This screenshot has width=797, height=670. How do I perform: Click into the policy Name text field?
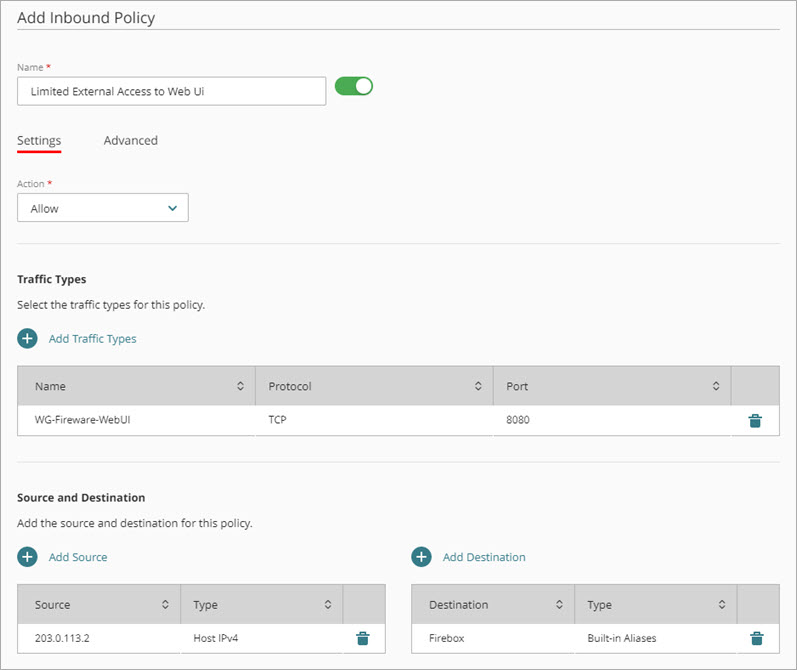pyautogui.click(x=171, y=91)
